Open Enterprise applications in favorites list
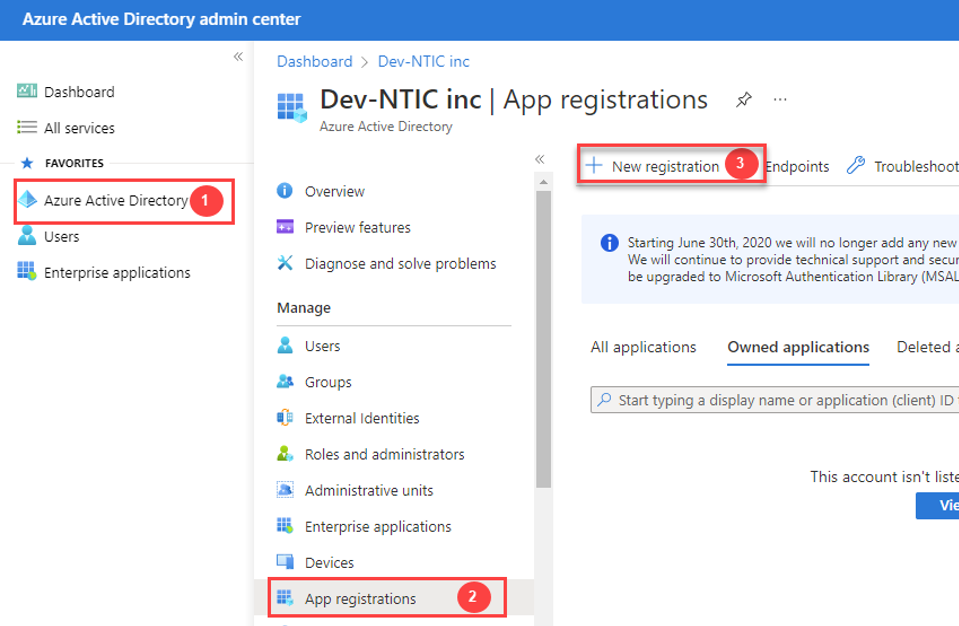The image size is (959, 626). pyautogui.click(x=117, y=273)
